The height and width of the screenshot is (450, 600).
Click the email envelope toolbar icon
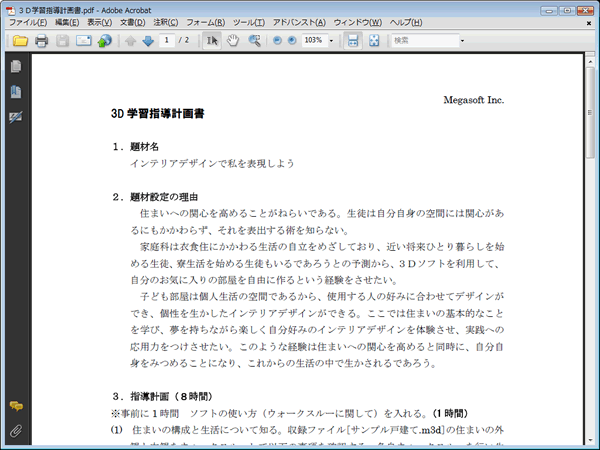click(83, 41)
